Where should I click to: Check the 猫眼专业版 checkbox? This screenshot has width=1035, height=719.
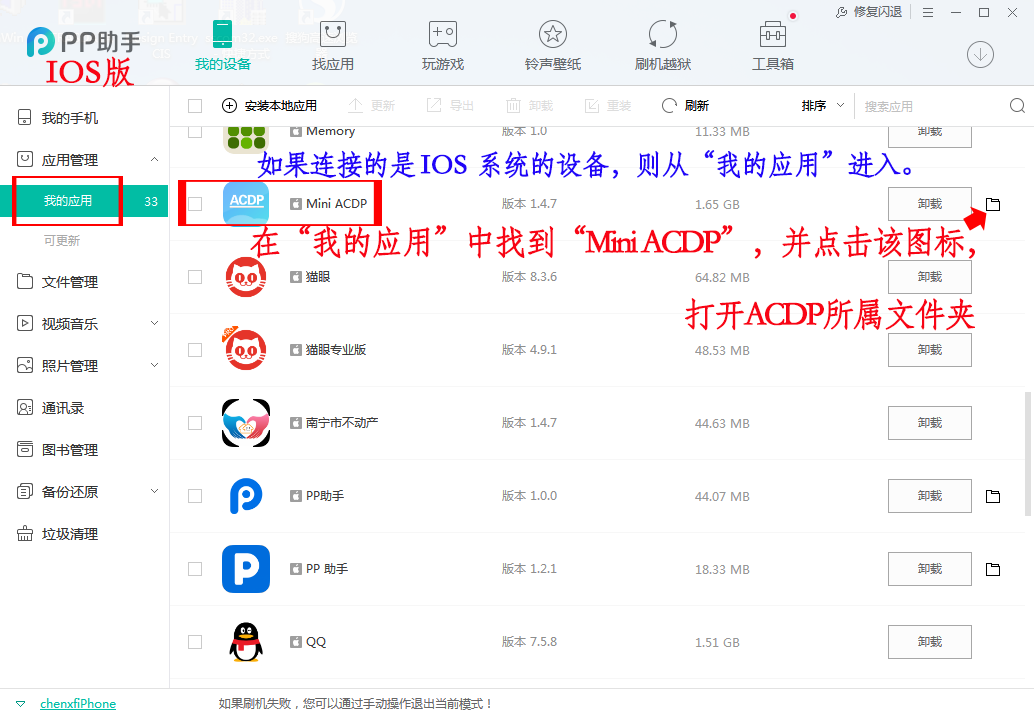click(x=195, y=350)
